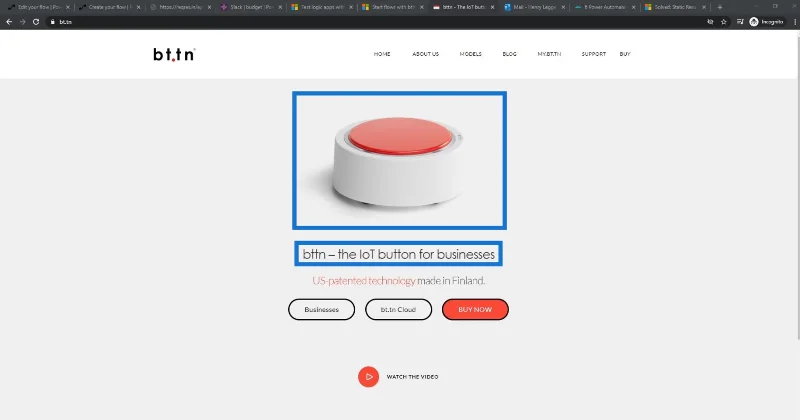Click the bt.tn logo
The height and width of the screenshot is (420, 800).
point(174,54)
